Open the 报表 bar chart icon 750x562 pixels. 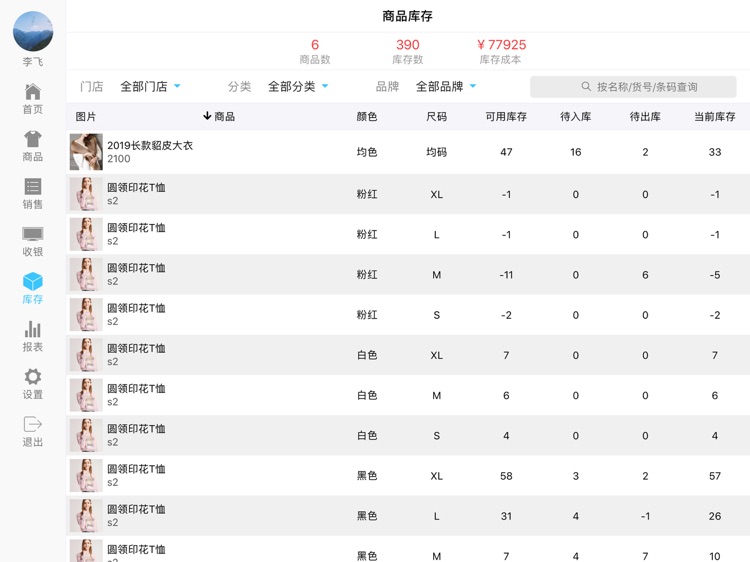pyautogui.click(x=33, y=329)
